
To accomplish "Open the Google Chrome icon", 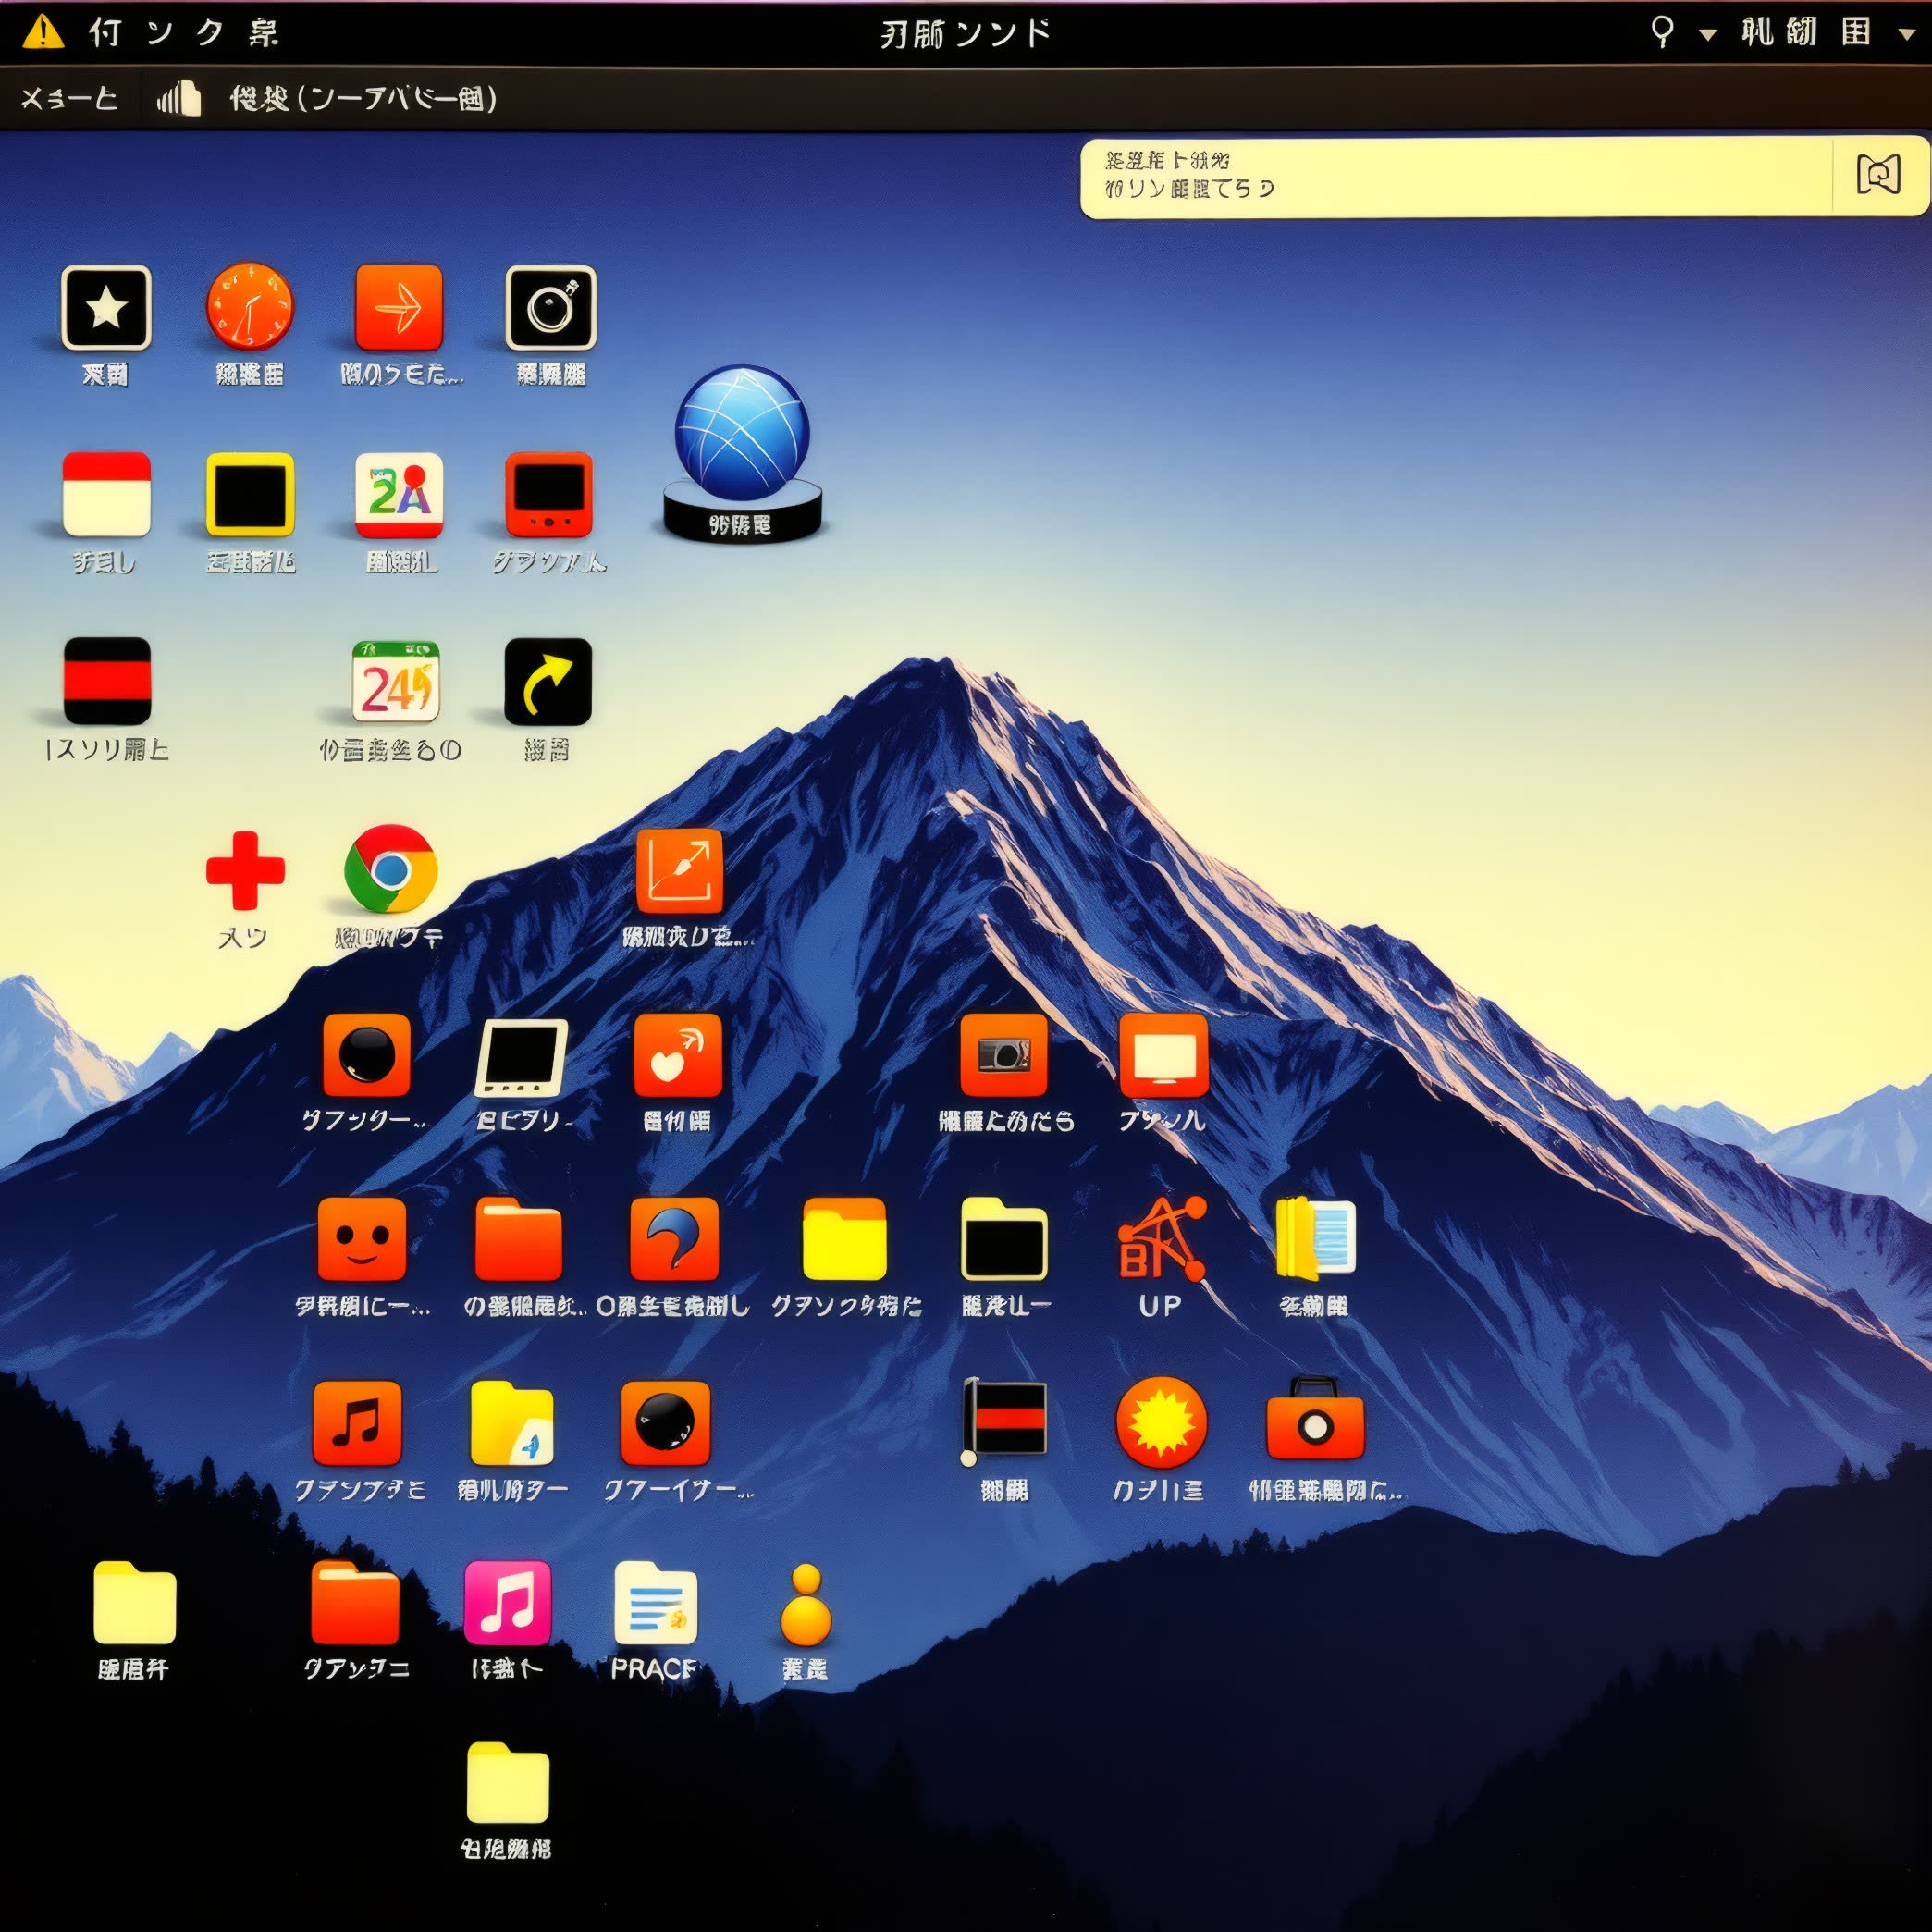I will (390, 869).
